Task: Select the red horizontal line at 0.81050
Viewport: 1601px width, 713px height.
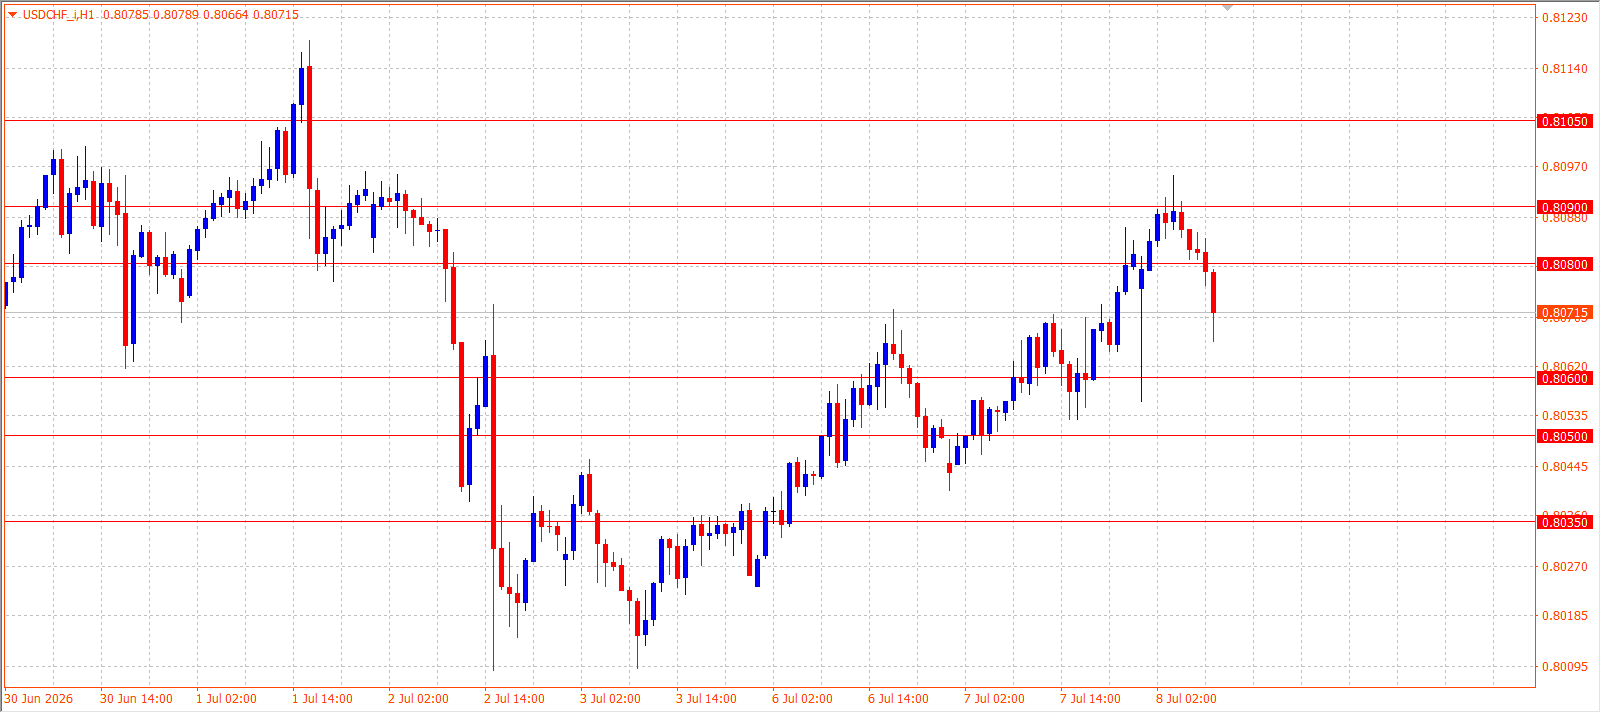Action: pos(768,120)
